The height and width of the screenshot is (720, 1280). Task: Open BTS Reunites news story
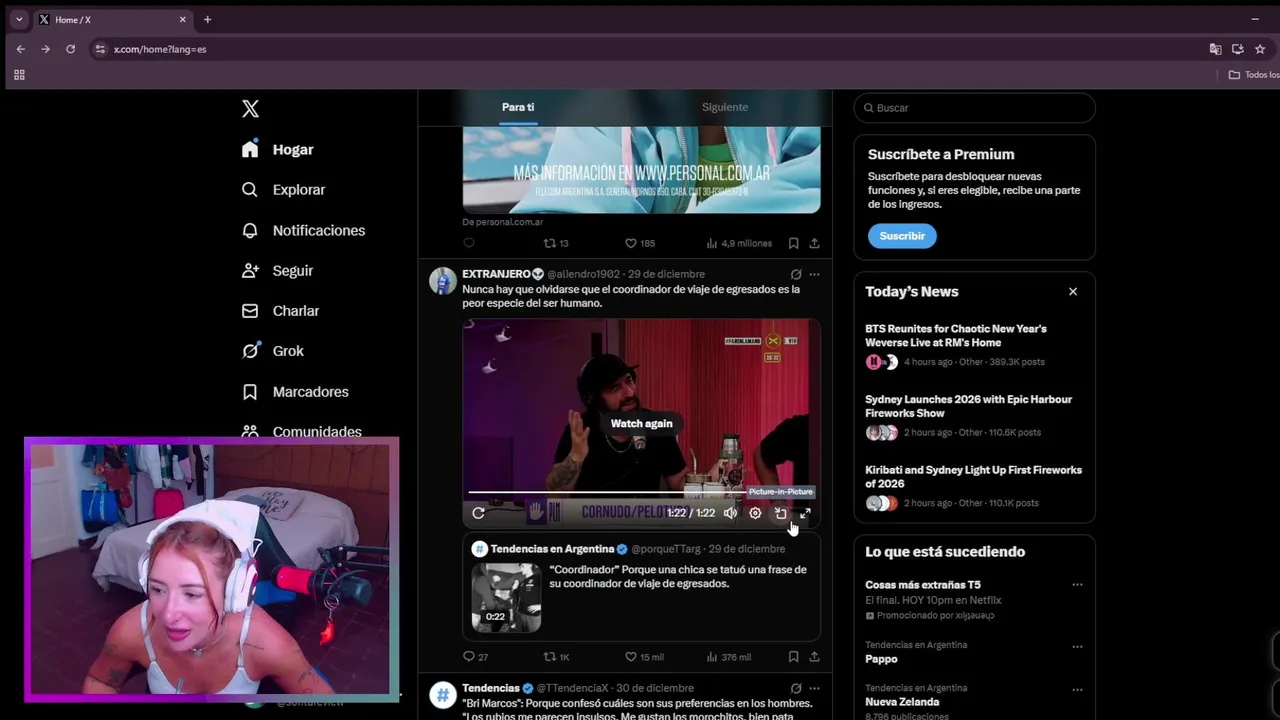974,345
